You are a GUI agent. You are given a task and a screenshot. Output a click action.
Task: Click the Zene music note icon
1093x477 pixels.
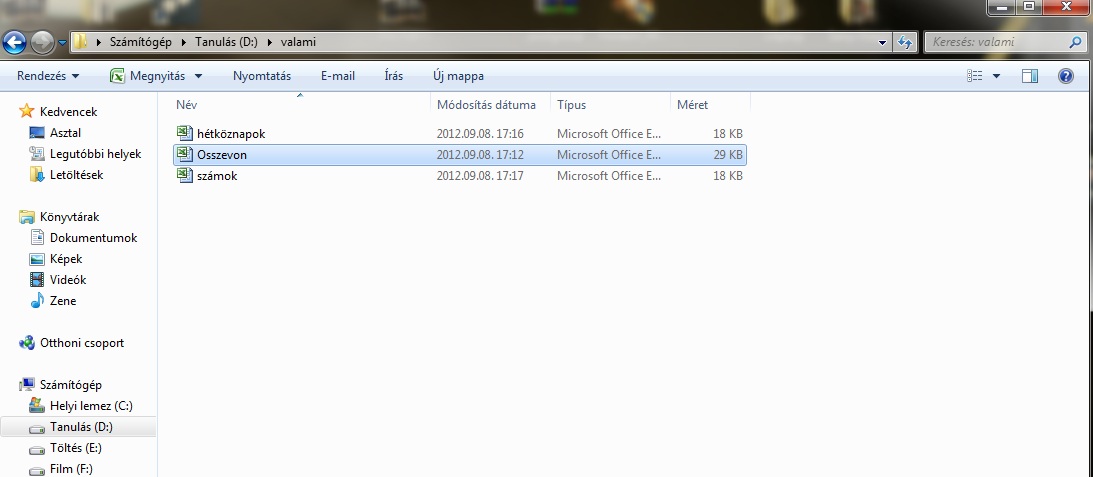pyautogui.click(x=37, y=301)
